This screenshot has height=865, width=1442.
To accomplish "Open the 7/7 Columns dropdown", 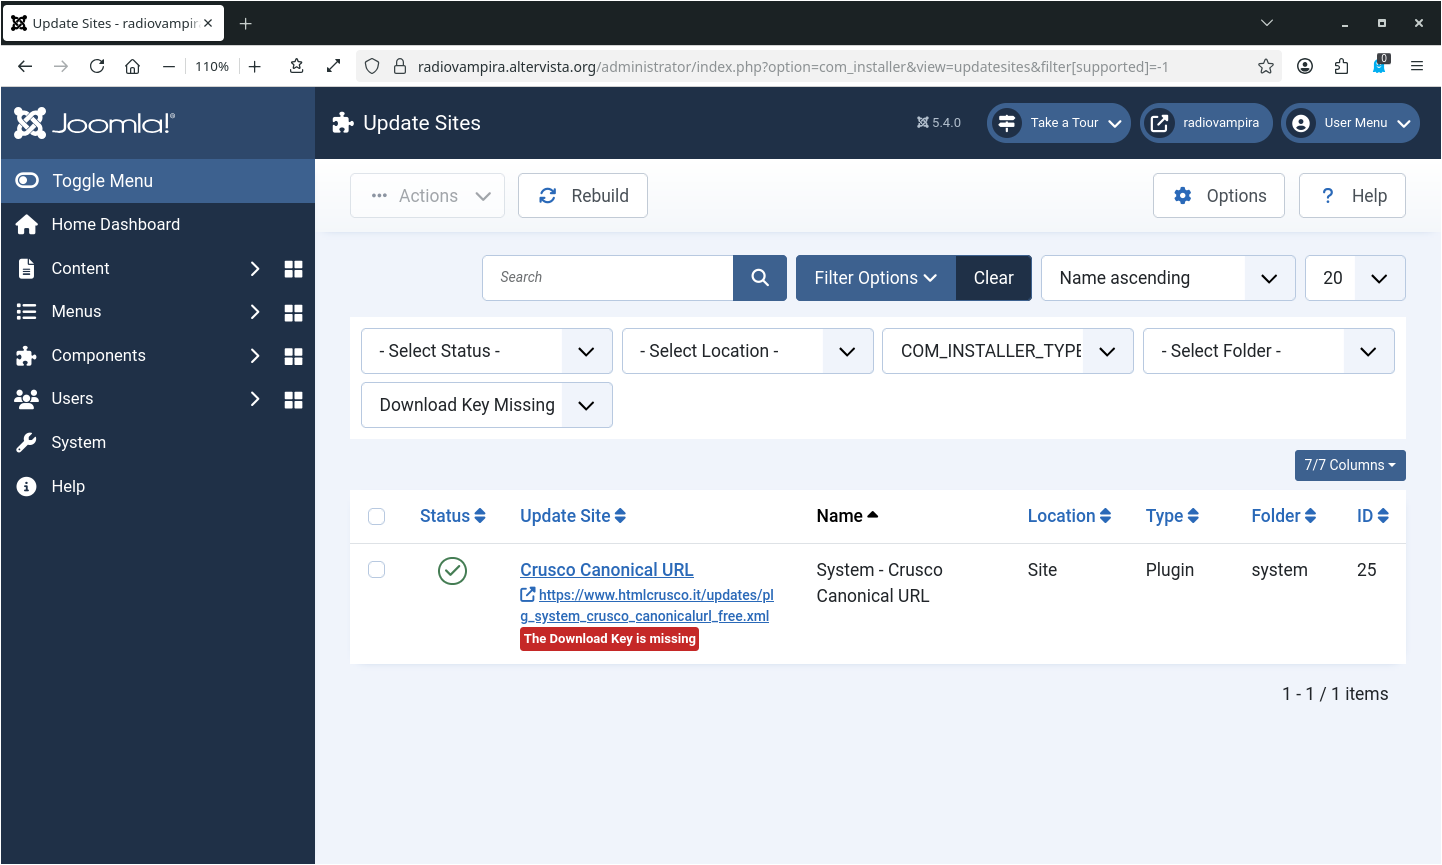I will [x=1349, y=465].
